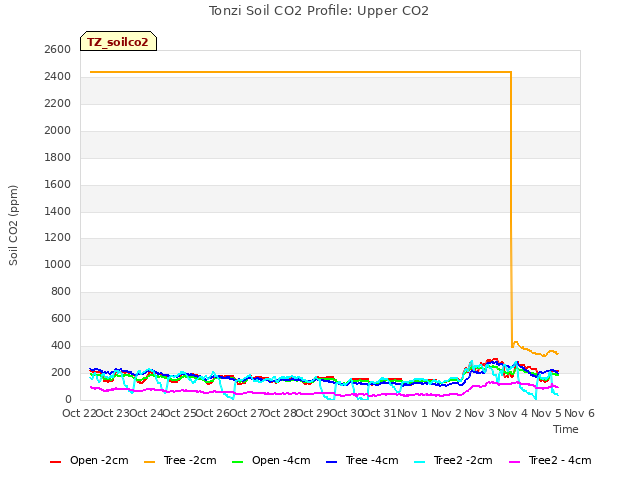Toggle the 'Open -4cm' legend entry

pos(271,461)
